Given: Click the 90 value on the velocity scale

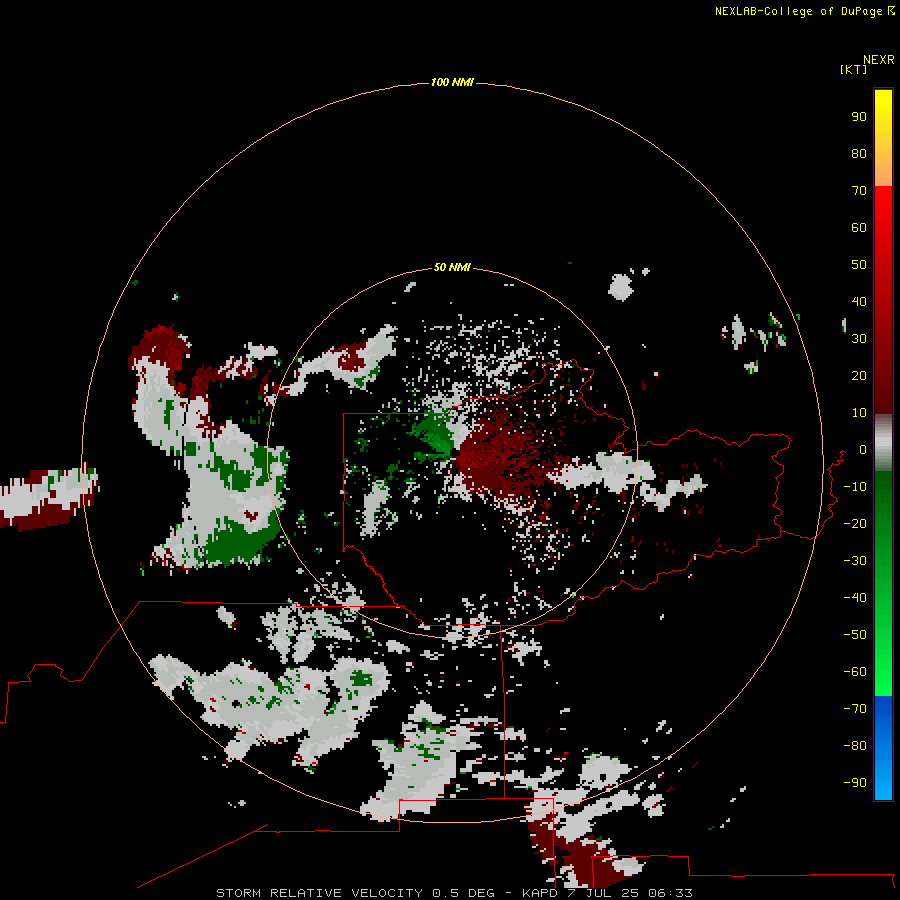Looking at the screenshot, I should pyautogui.click(x=859, y=117).
